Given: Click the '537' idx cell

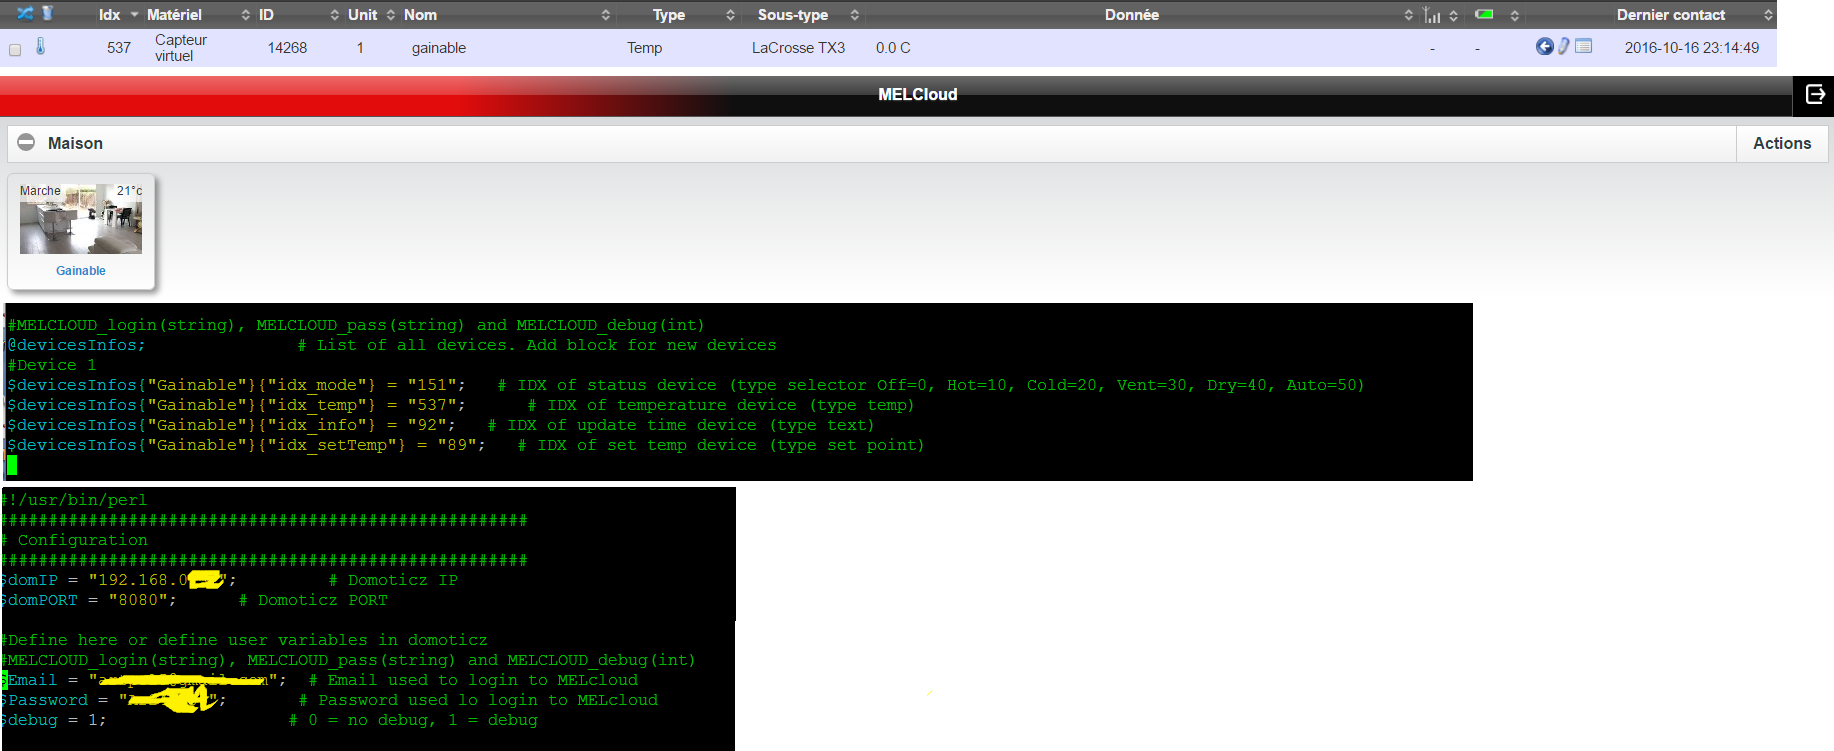Looking at the screenshot, I should (x=119, y=48).
